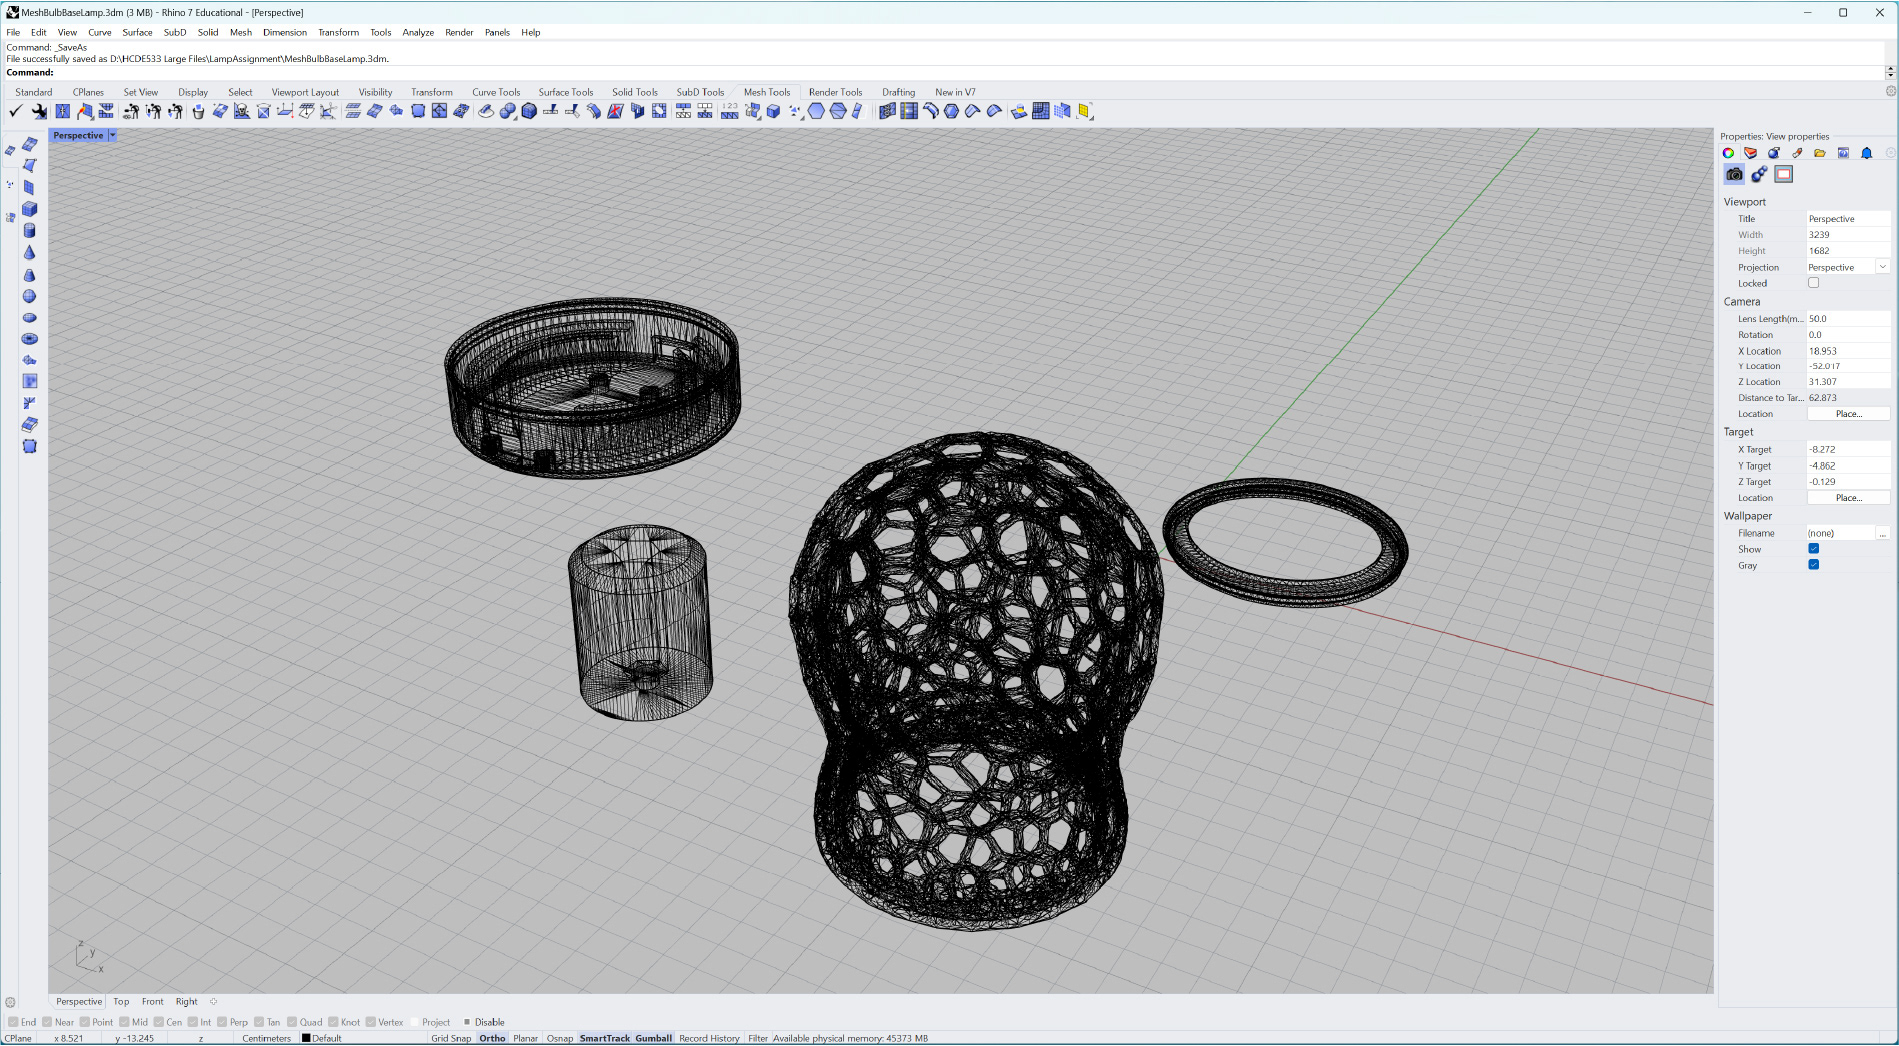
Task: Open the Mesh menu
Action: coord(241,32)
